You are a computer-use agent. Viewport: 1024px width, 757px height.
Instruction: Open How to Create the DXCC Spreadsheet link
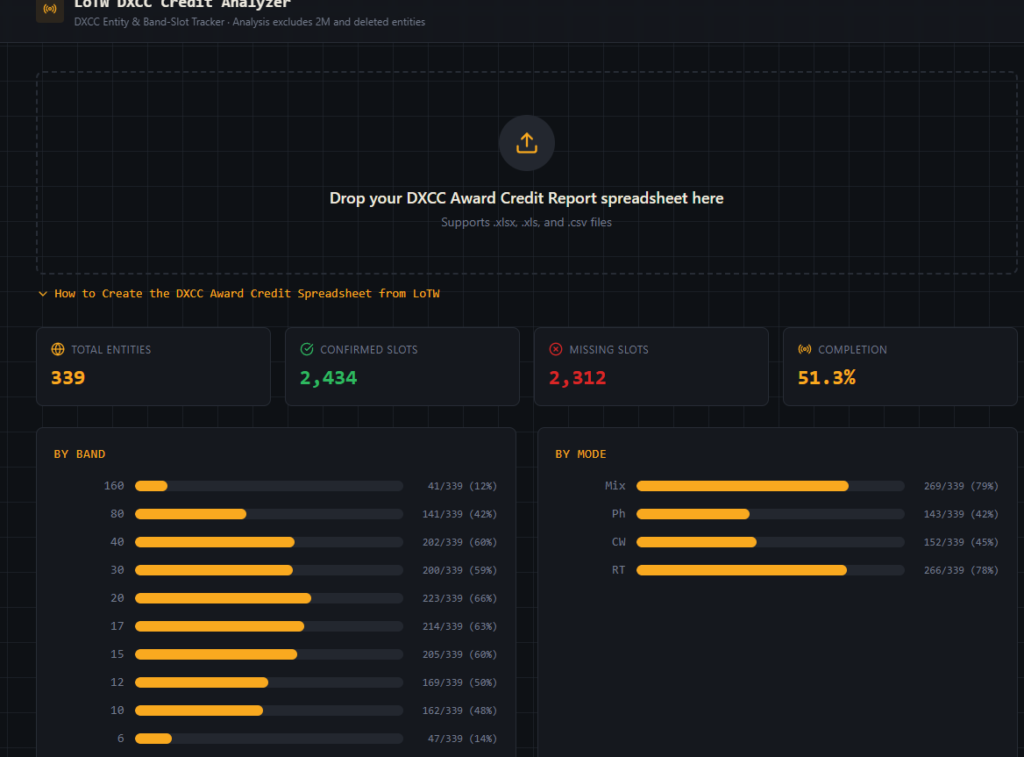[246, 294]
